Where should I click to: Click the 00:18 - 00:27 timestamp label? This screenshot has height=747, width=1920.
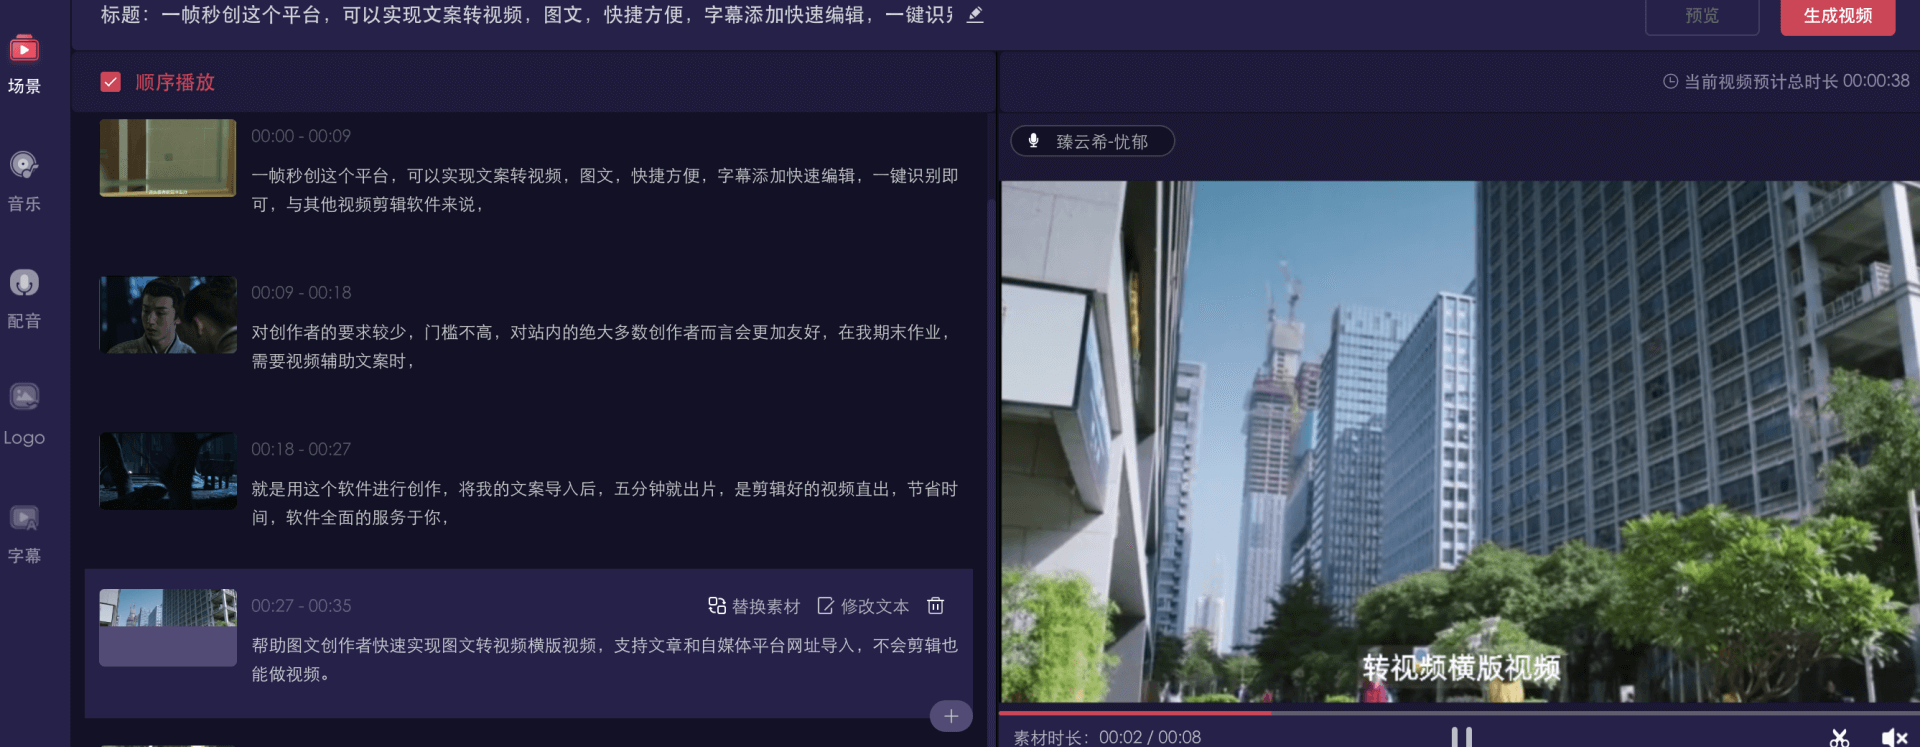click(x=301, y=449)
